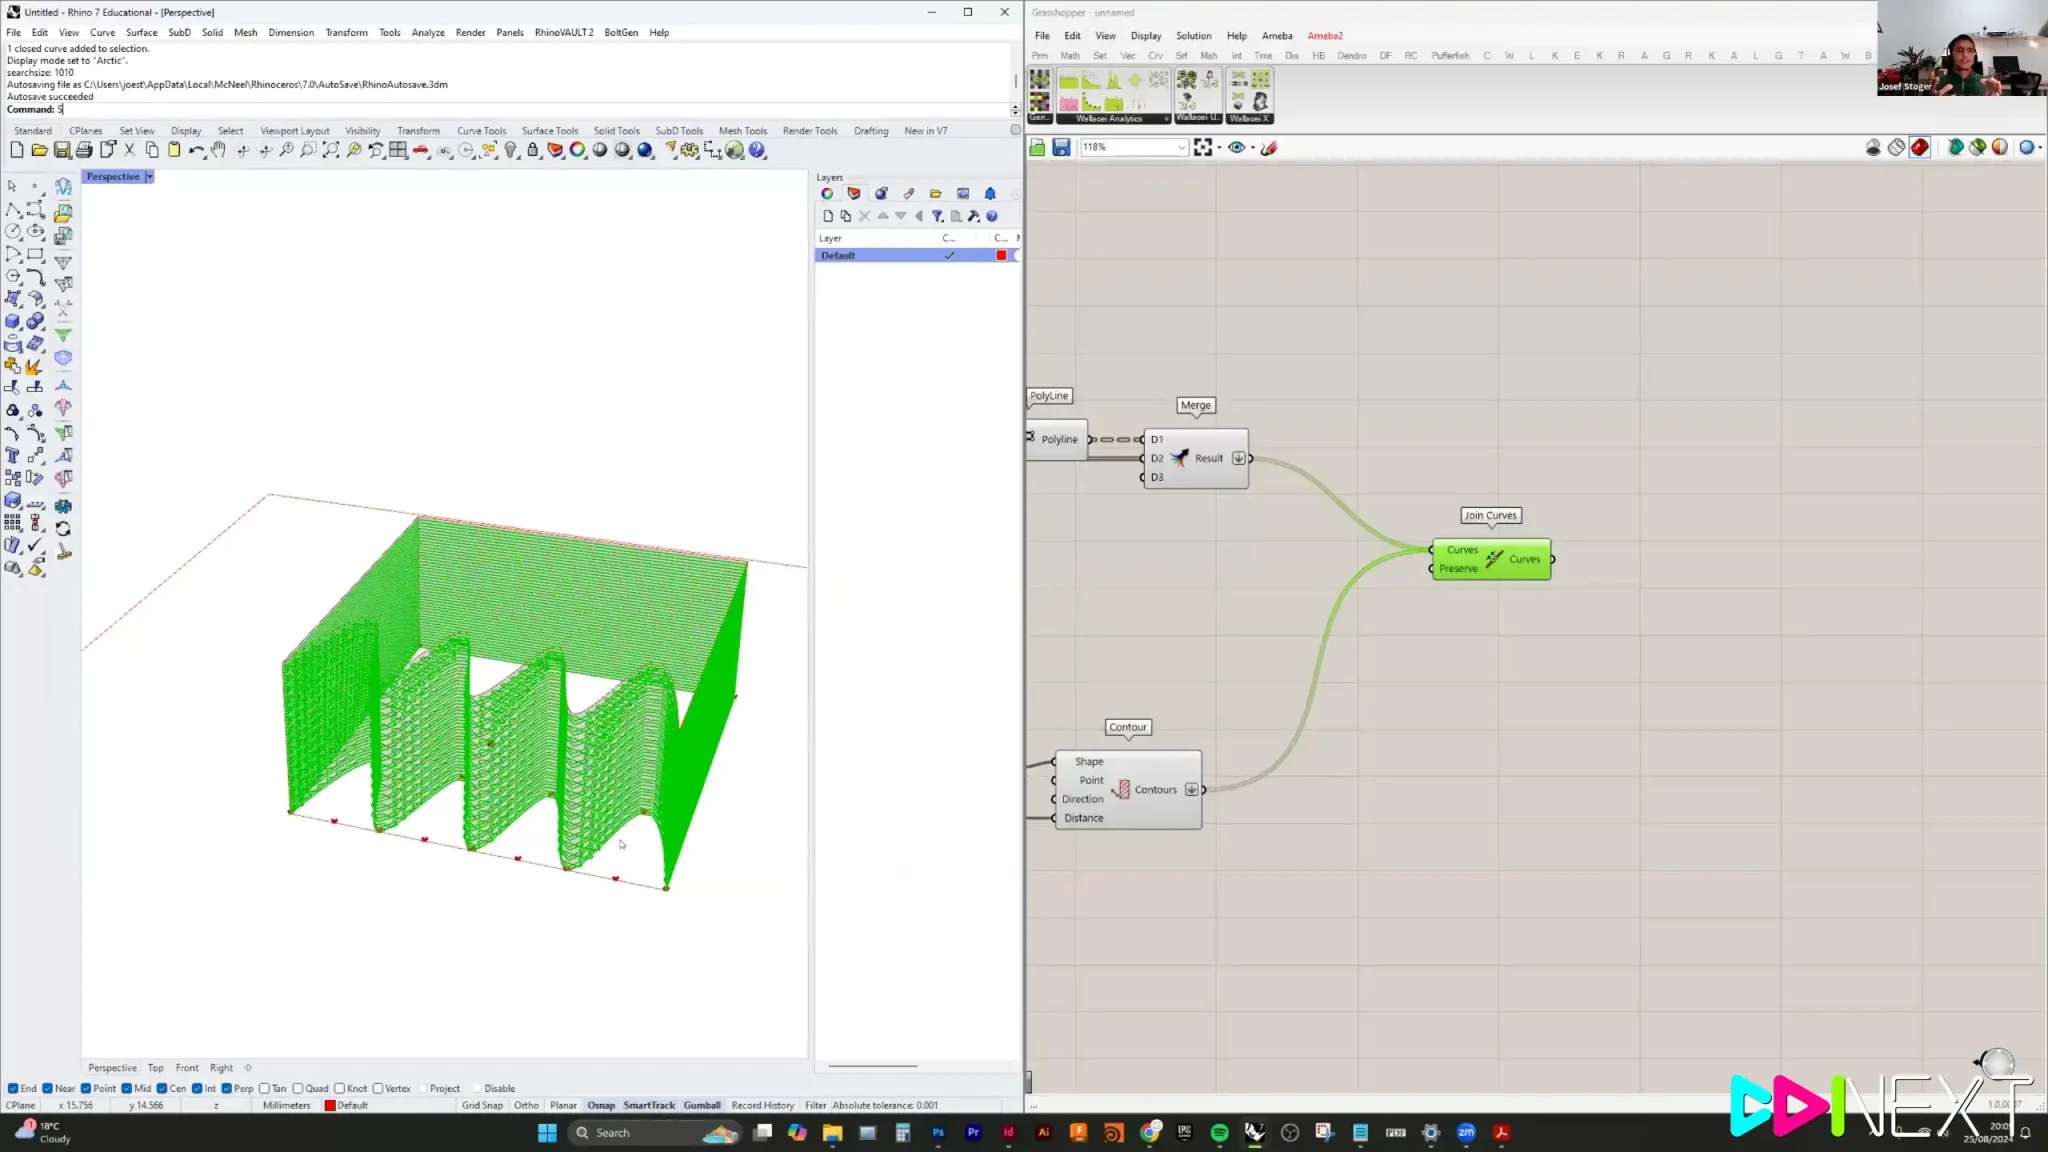The height and width of the screenshot is (1152, 2048).
Task: Switch to the Mesh Tools toolbar tab
Action: (x=742, y=130)
